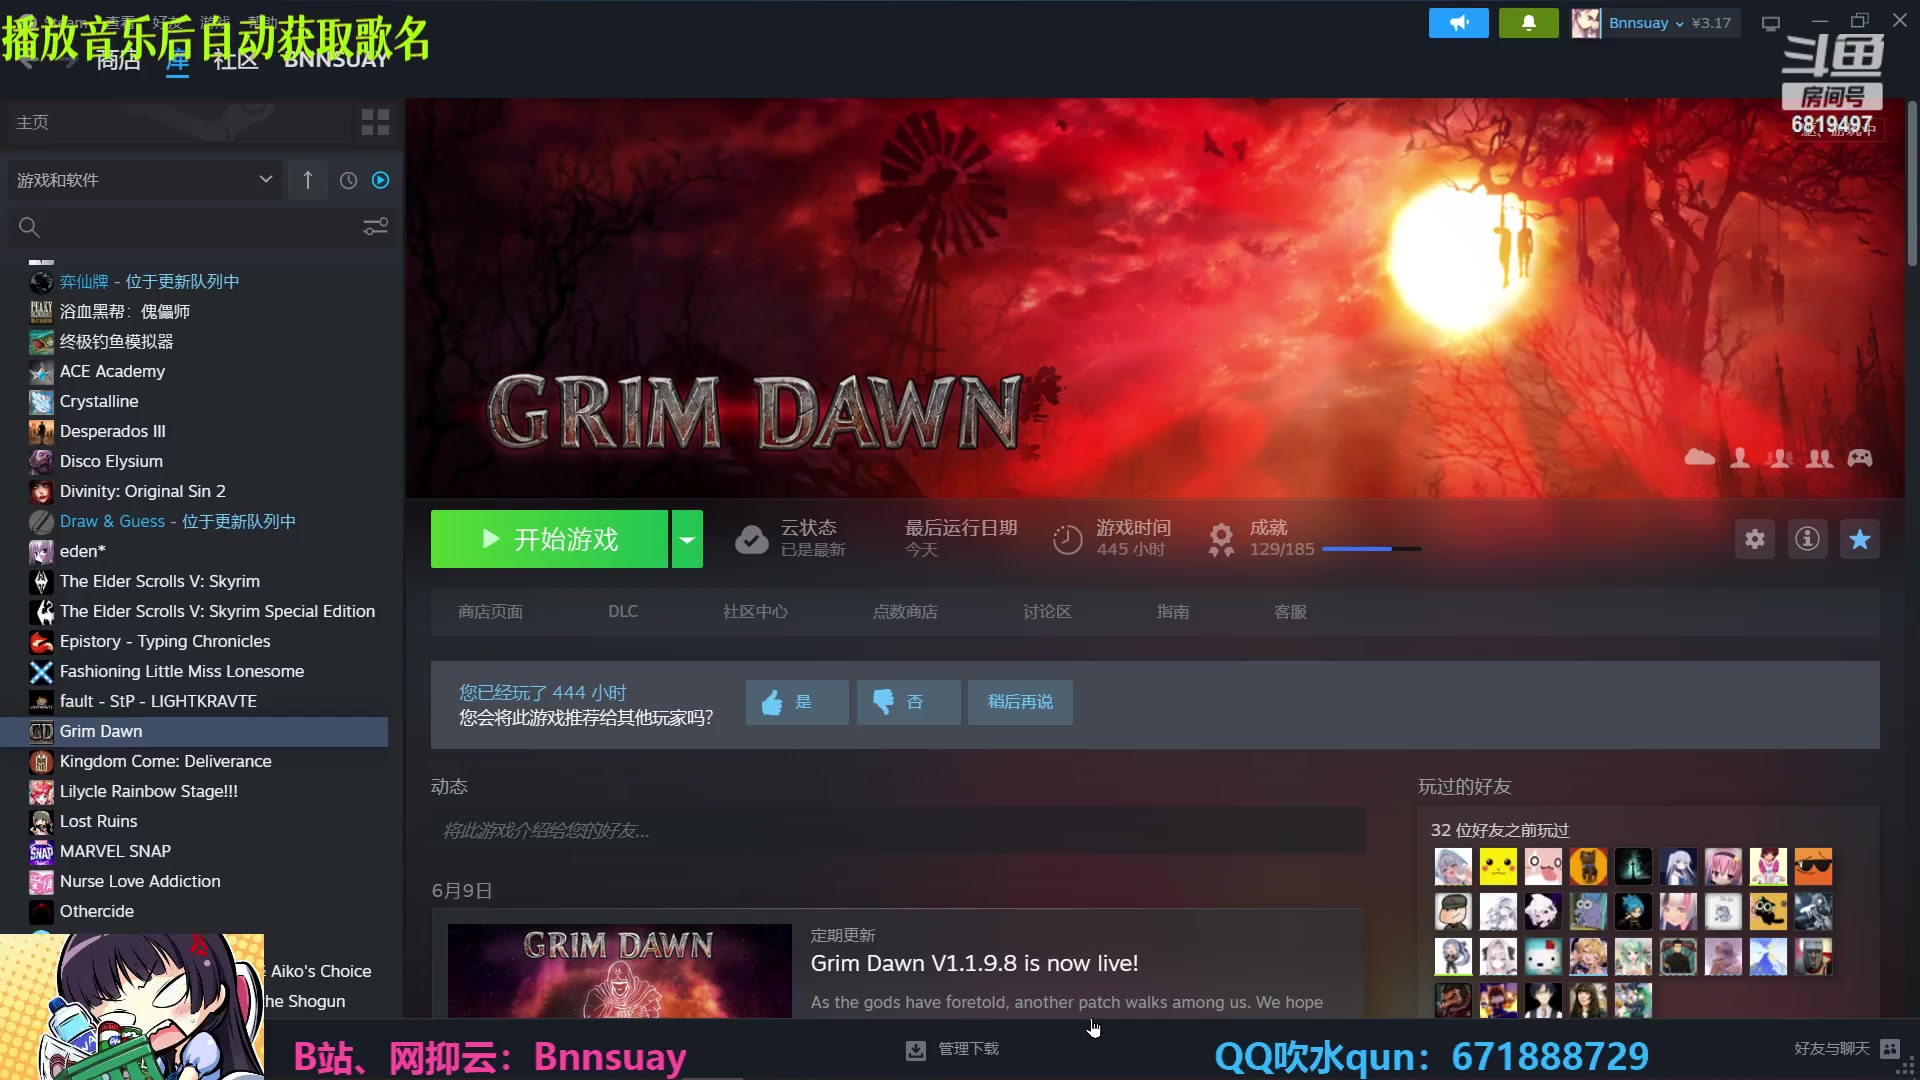Open the 社区中心 tab
Viewport: 1920px width, 1080px height.
(x=755, y=611)
